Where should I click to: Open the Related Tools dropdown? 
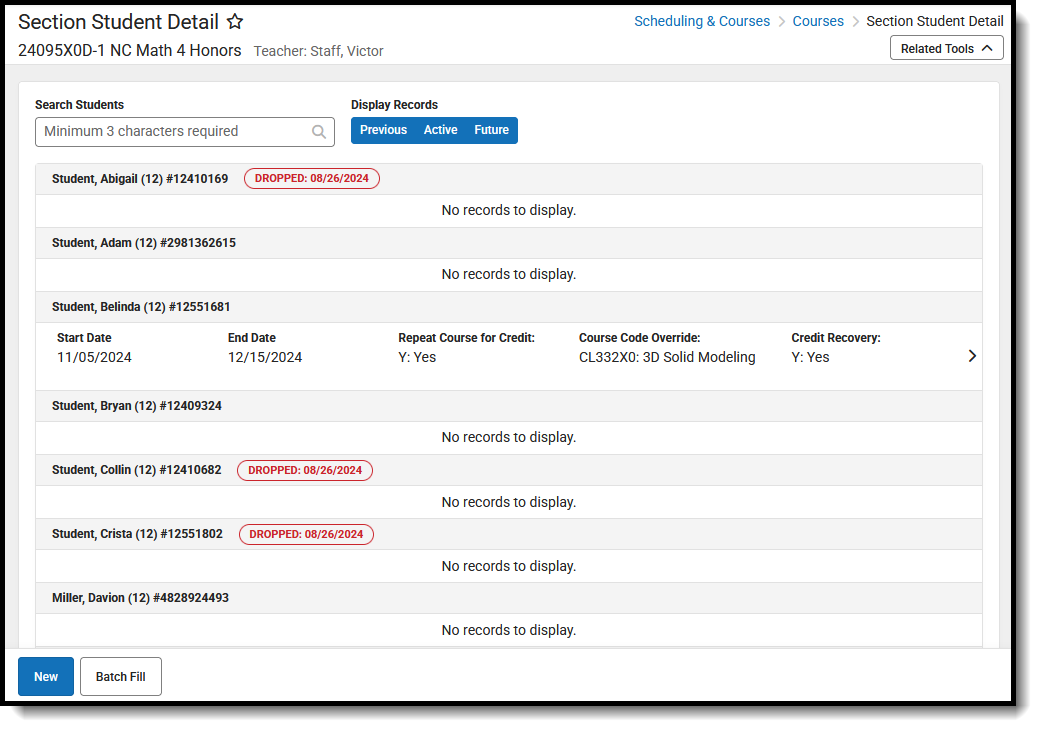[945, 47]
